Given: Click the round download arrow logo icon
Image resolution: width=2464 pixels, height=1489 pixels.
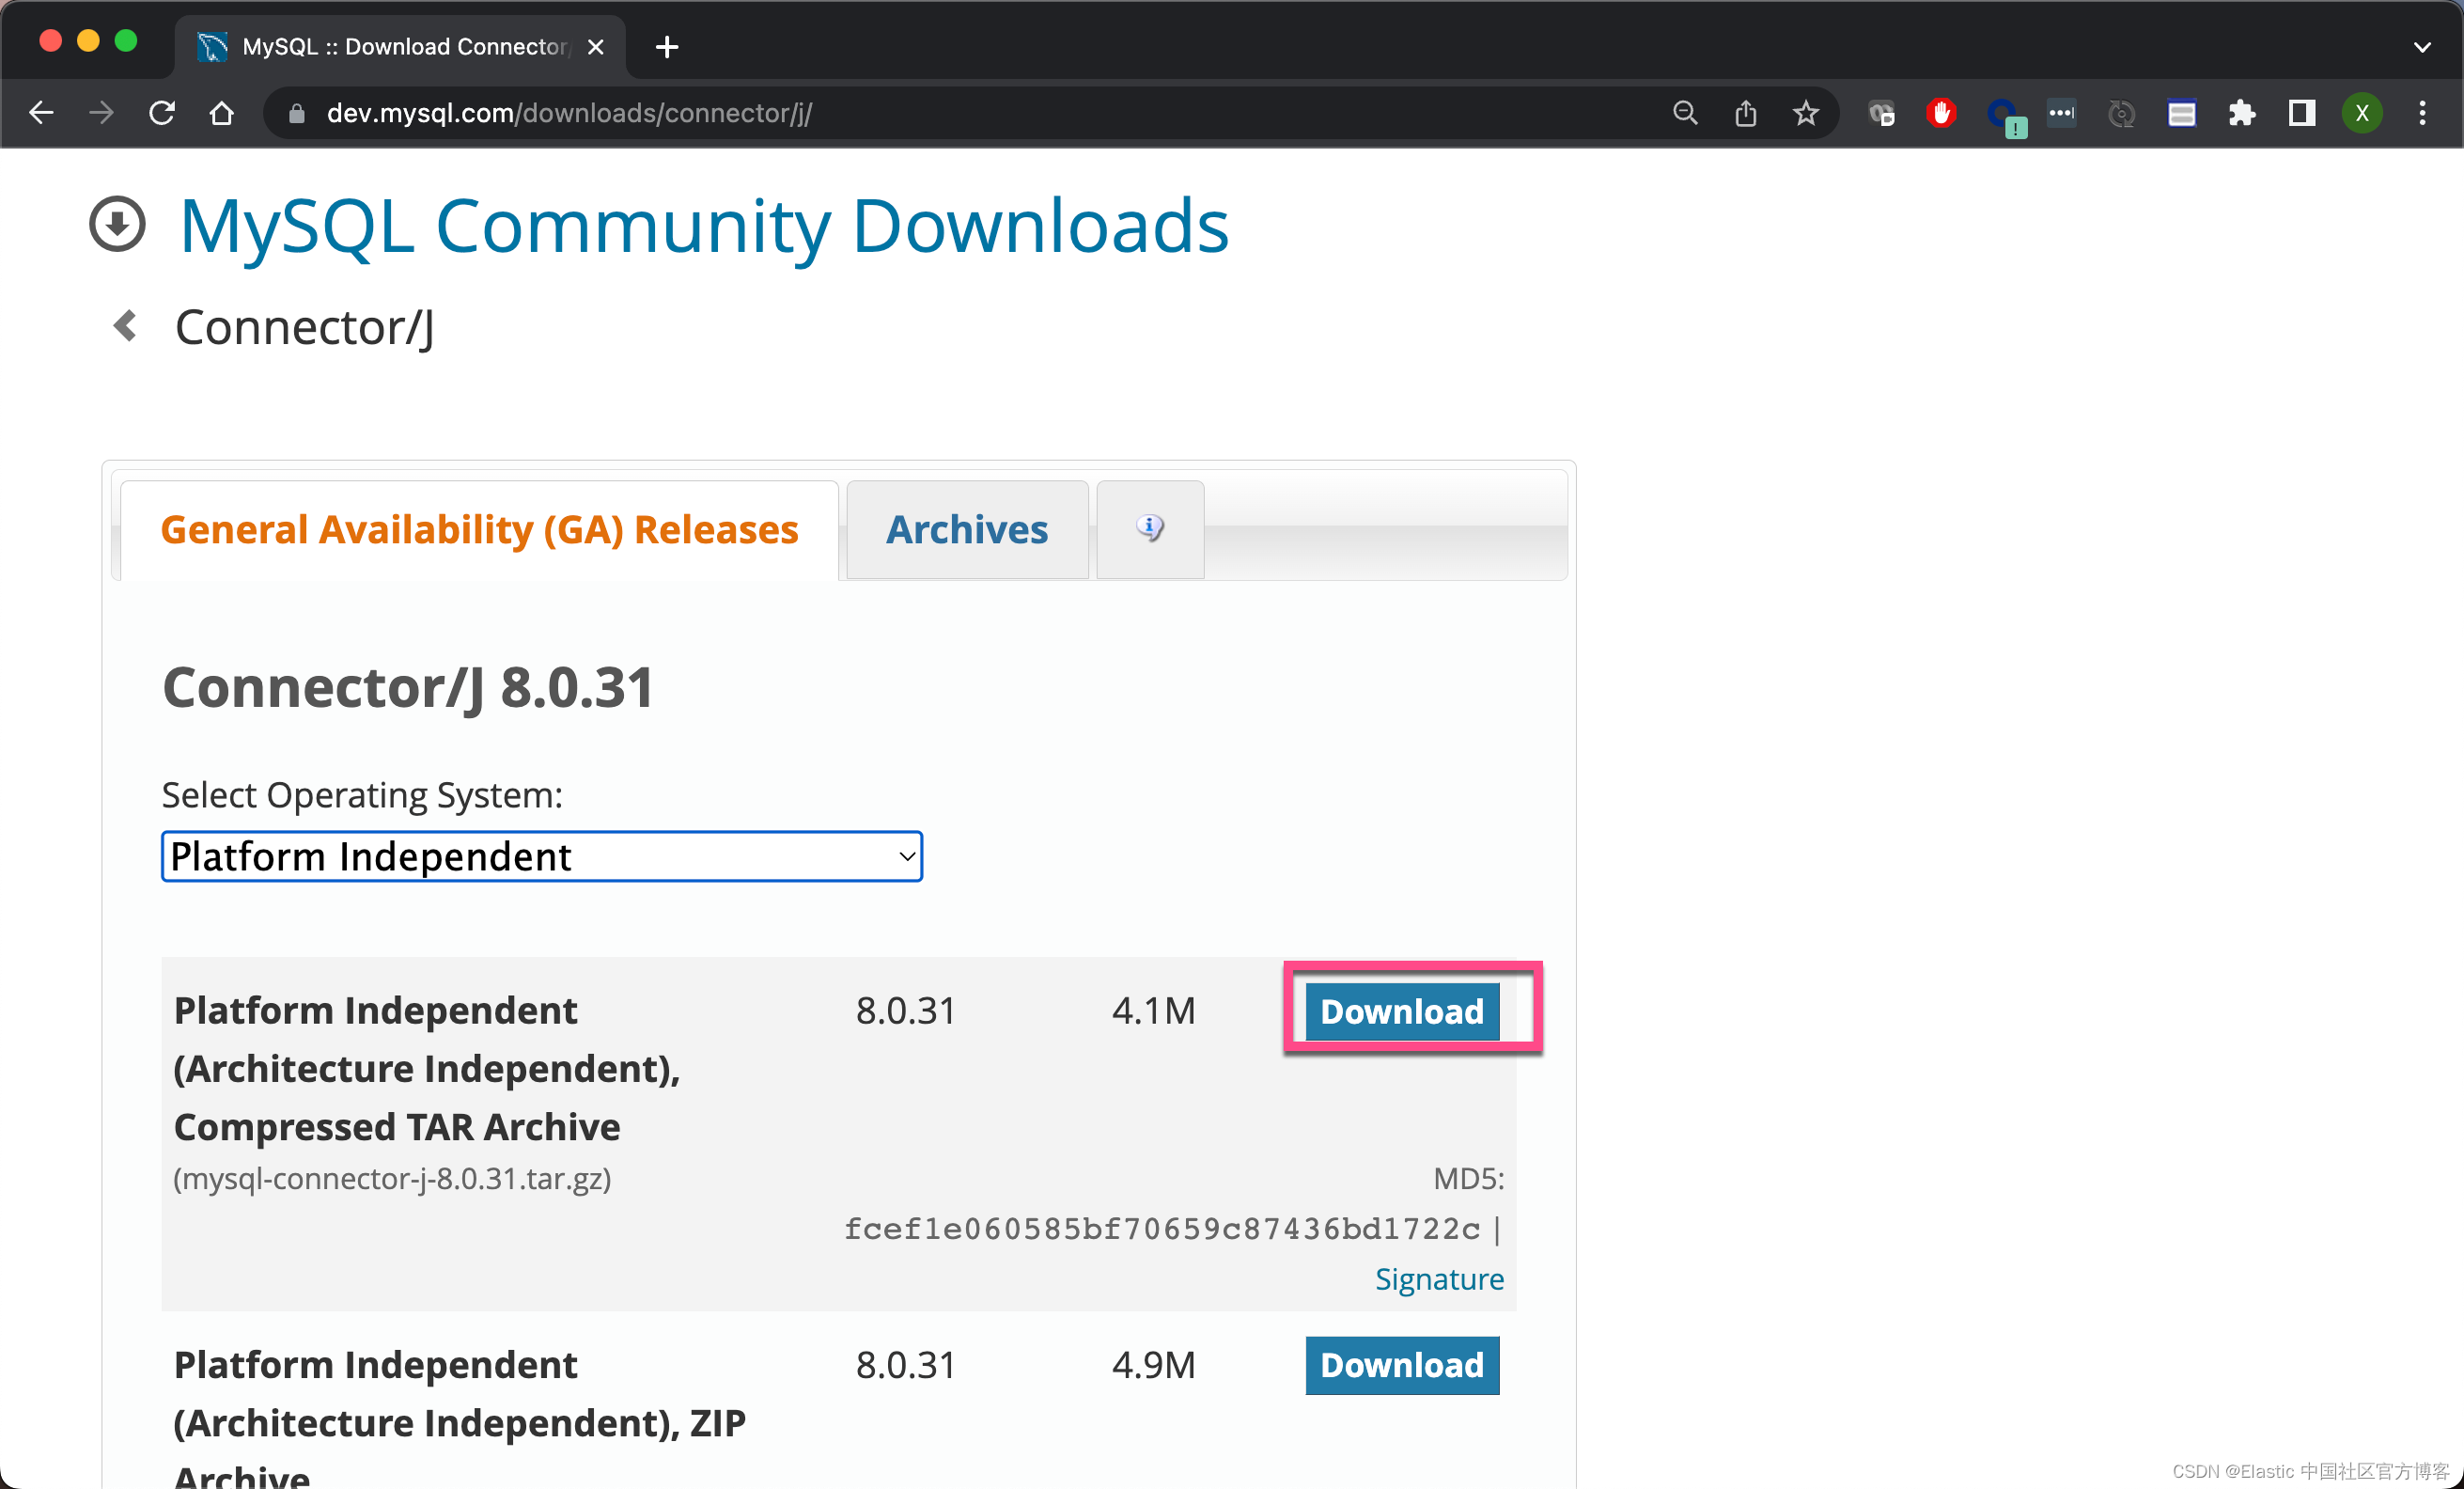Looking at the screenshot, I should click(117, 224).
